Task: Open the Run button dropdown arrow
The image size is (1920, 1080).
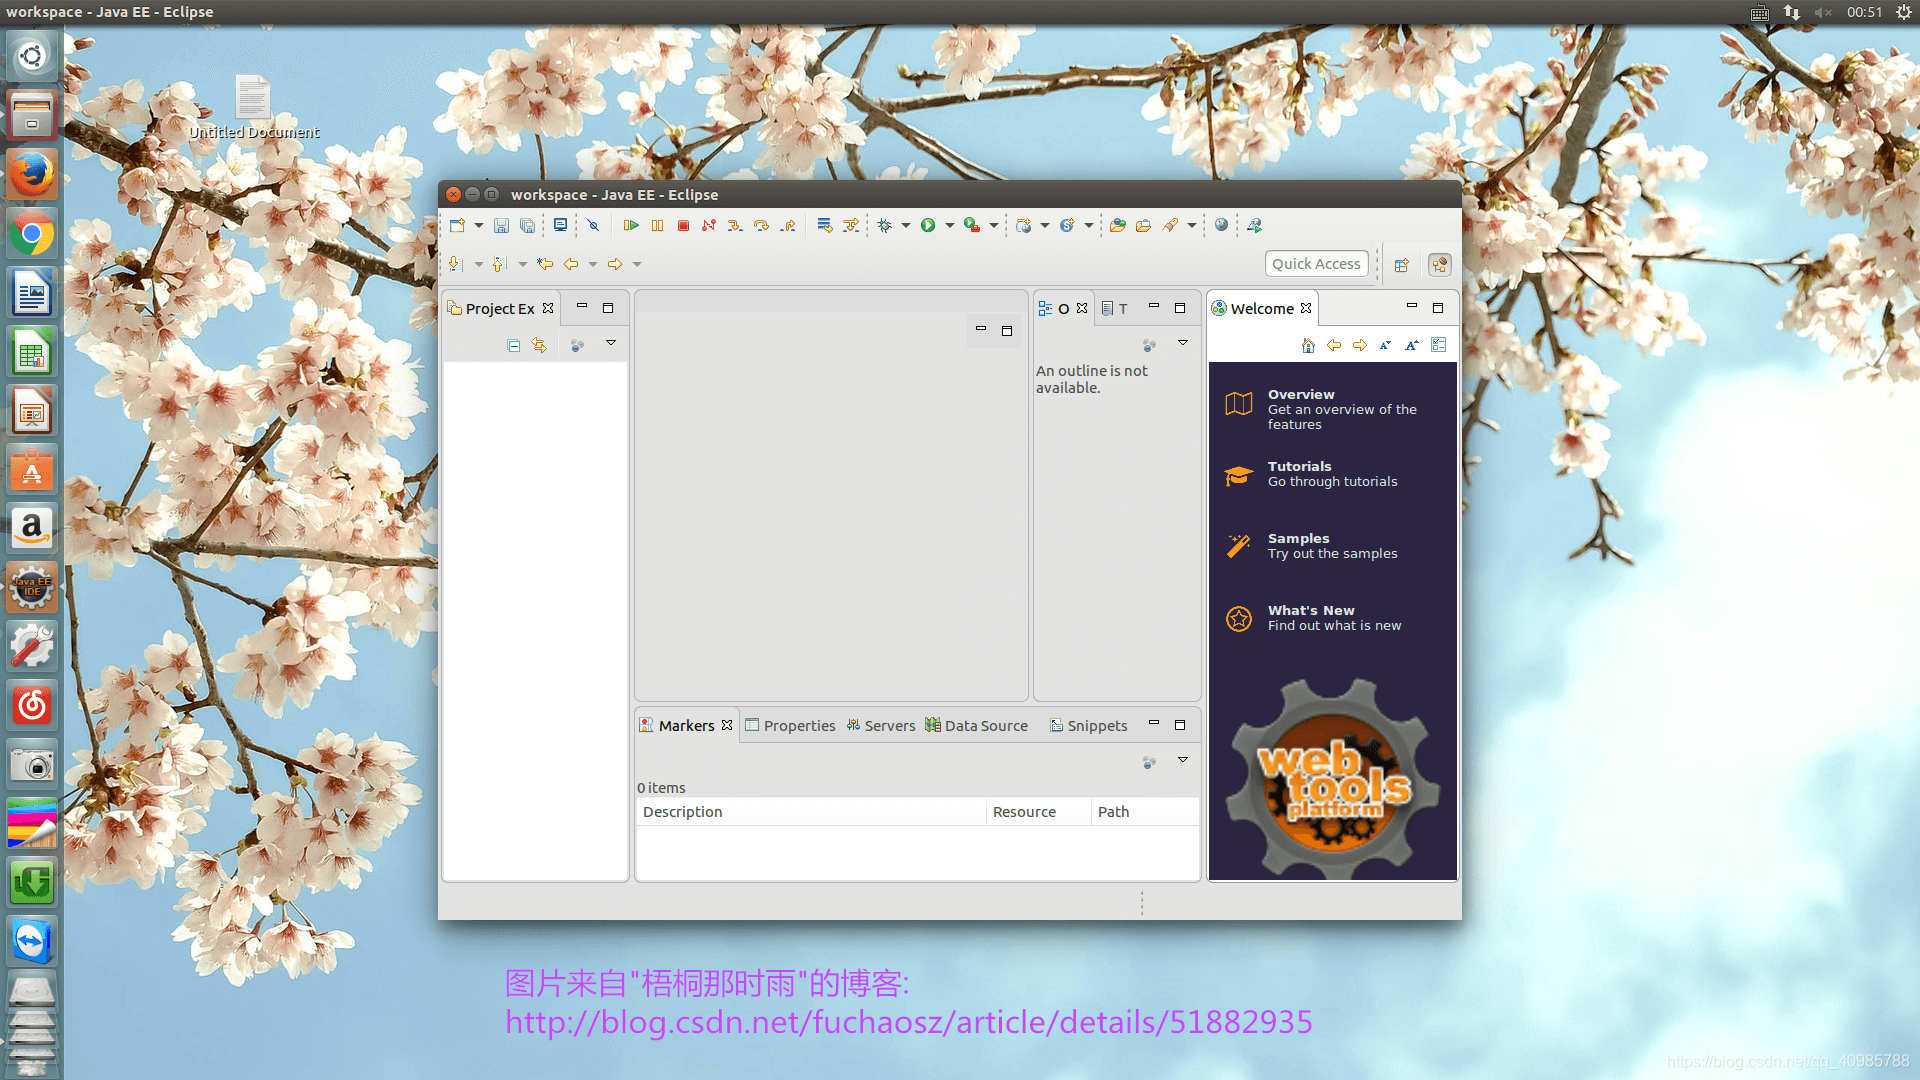Action: tap(949, 225)
